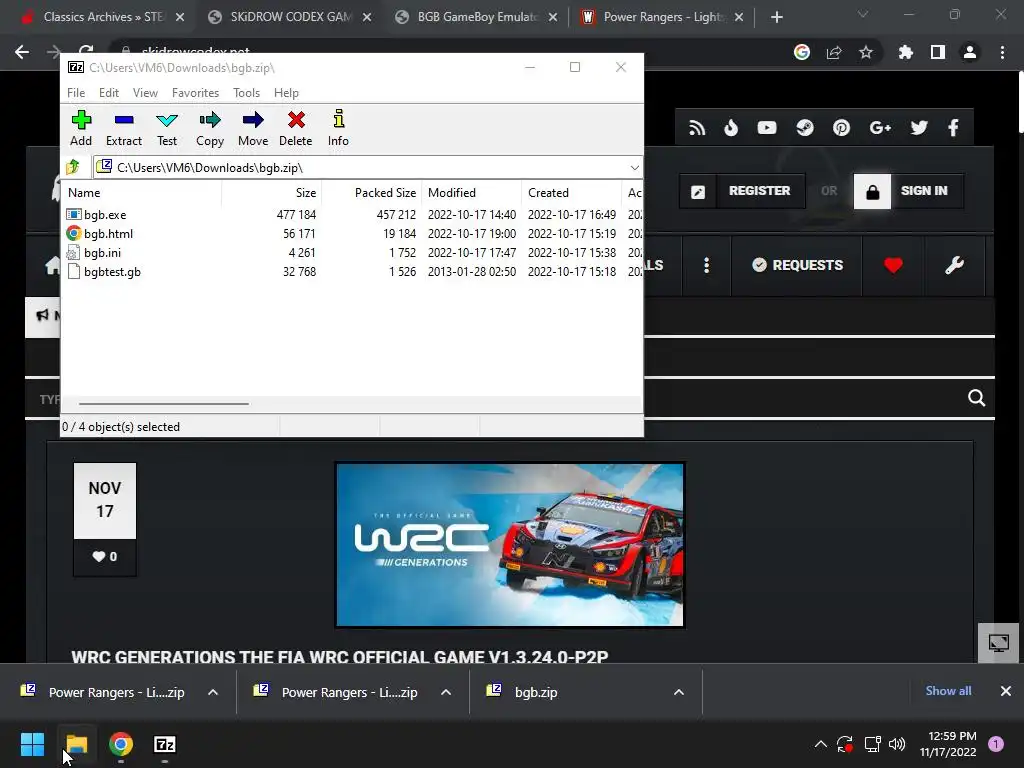This screenshot has height=768, width=1024.
Task: Click the Copy toolbar icon
Action: 210,128
